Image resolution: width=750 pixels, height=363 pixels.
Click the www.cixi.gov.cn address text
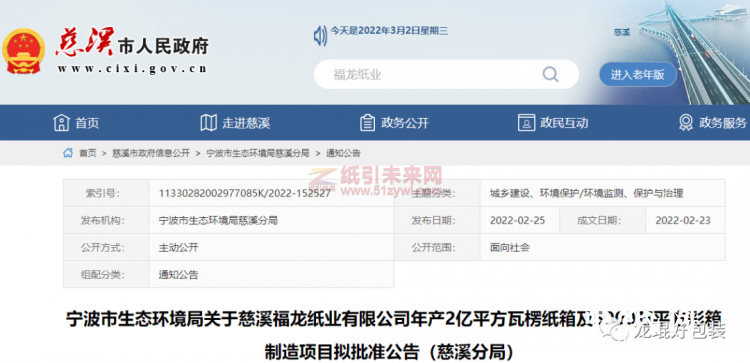132,69
